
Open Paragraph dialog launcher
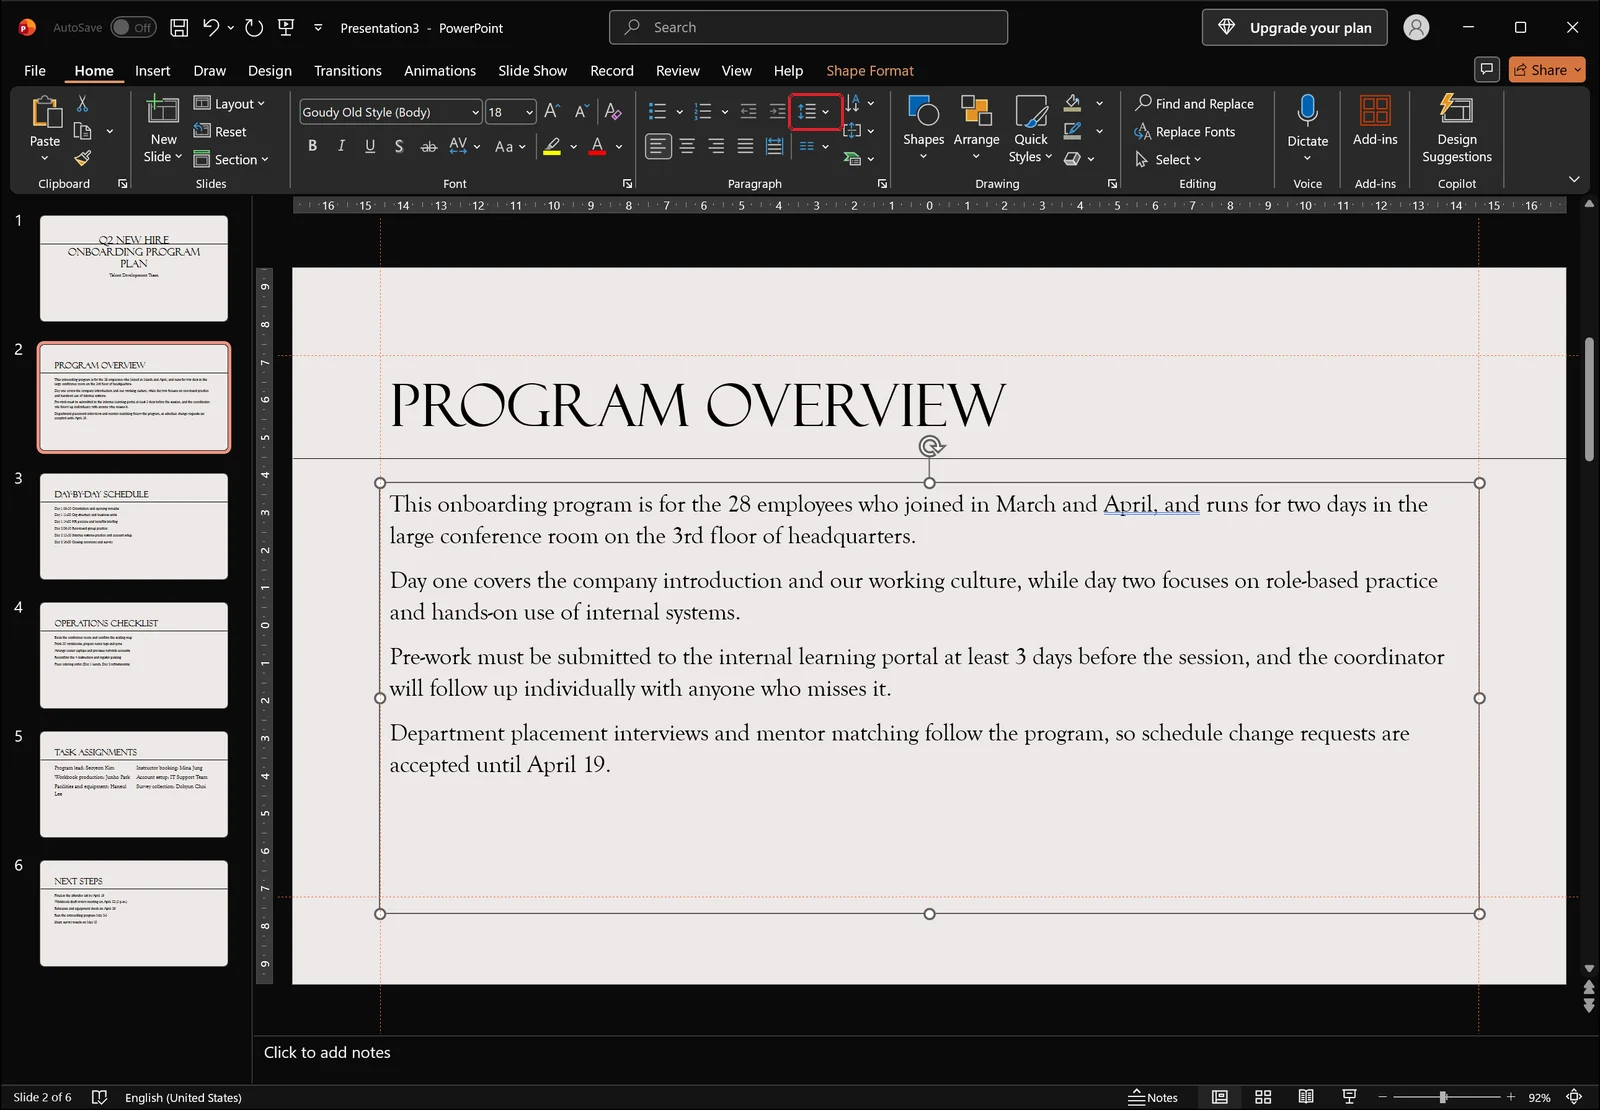coord(882,183)
